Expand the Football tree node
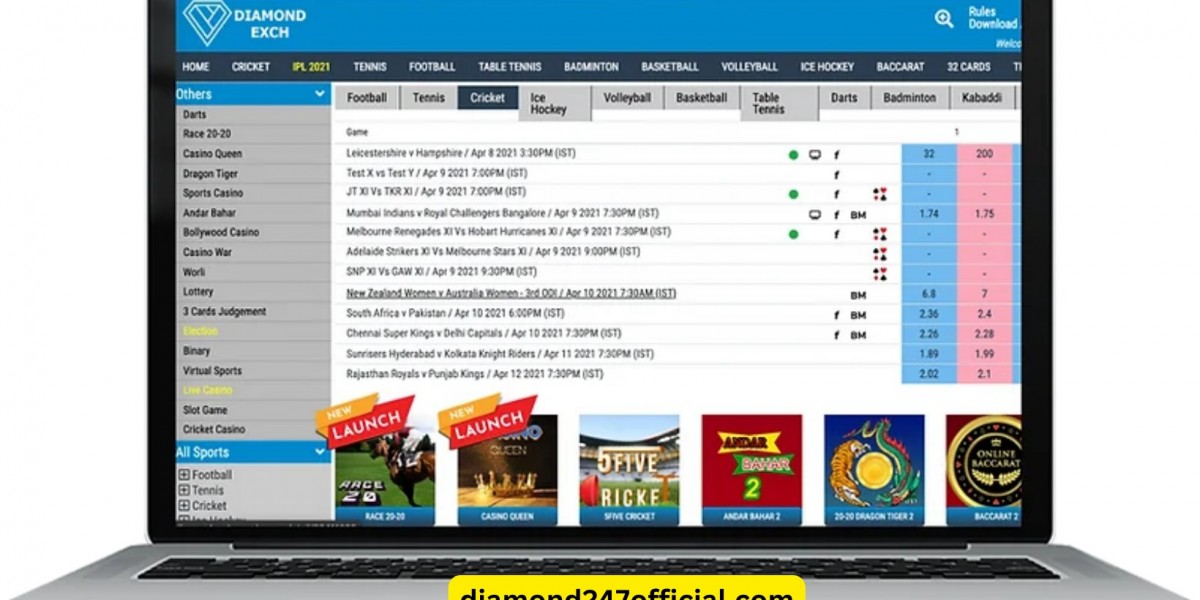The height and width of the screenshot is (600, 1200). (x=184, y=475)
